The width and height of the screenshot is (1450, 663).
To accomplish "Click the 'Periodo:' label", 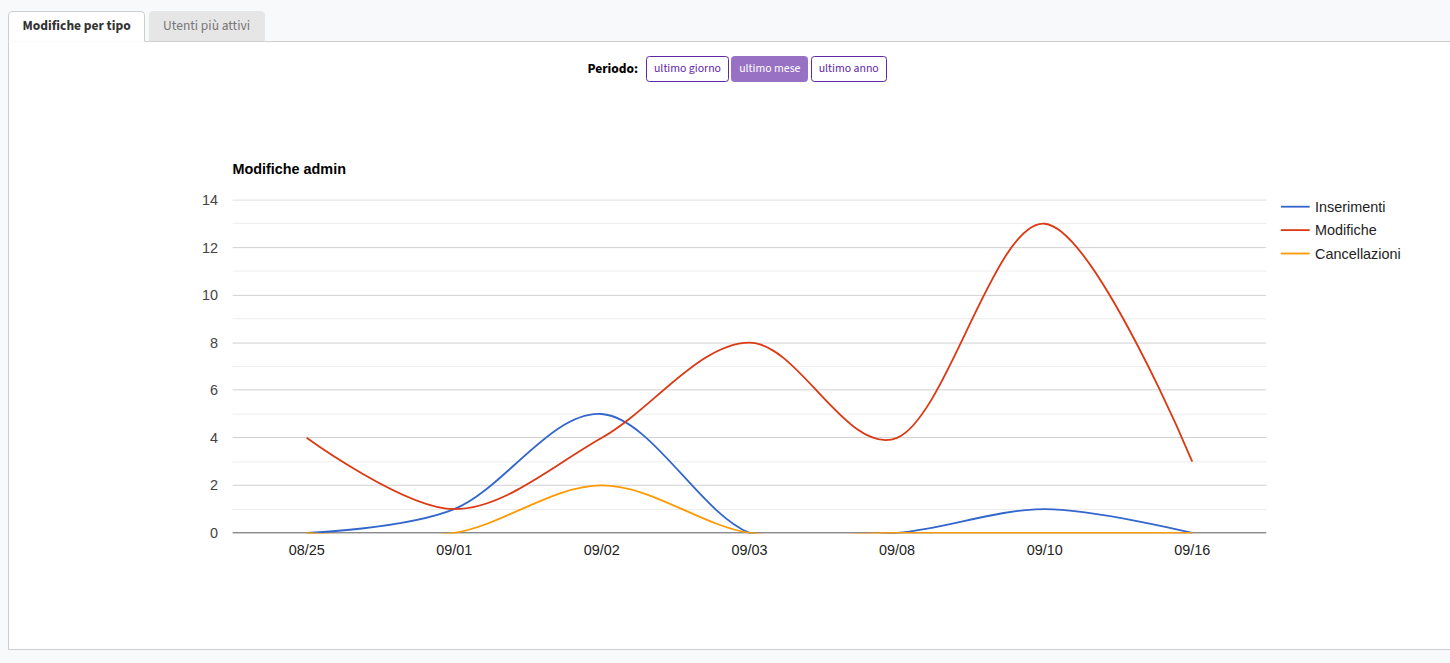I will (613, 69).
